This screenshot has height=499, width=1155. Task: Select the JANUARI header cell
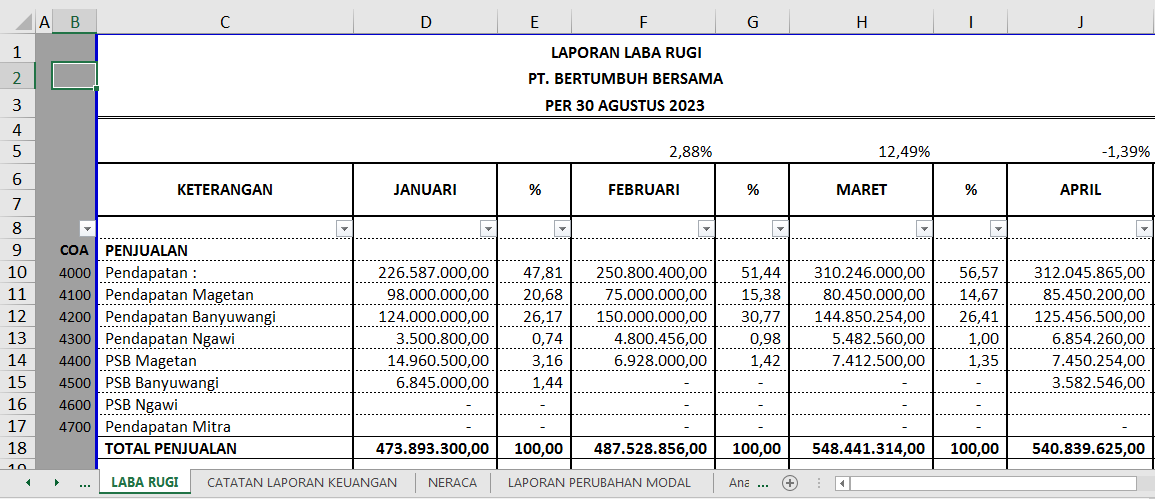coord(425,189)
